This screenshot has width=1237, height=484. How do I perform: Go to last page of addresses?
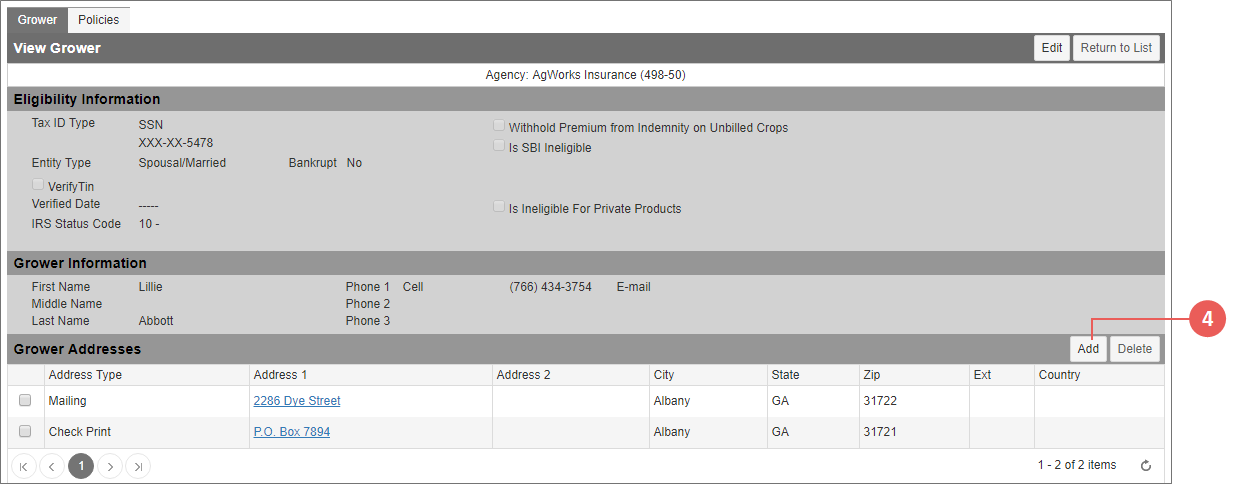138,466
